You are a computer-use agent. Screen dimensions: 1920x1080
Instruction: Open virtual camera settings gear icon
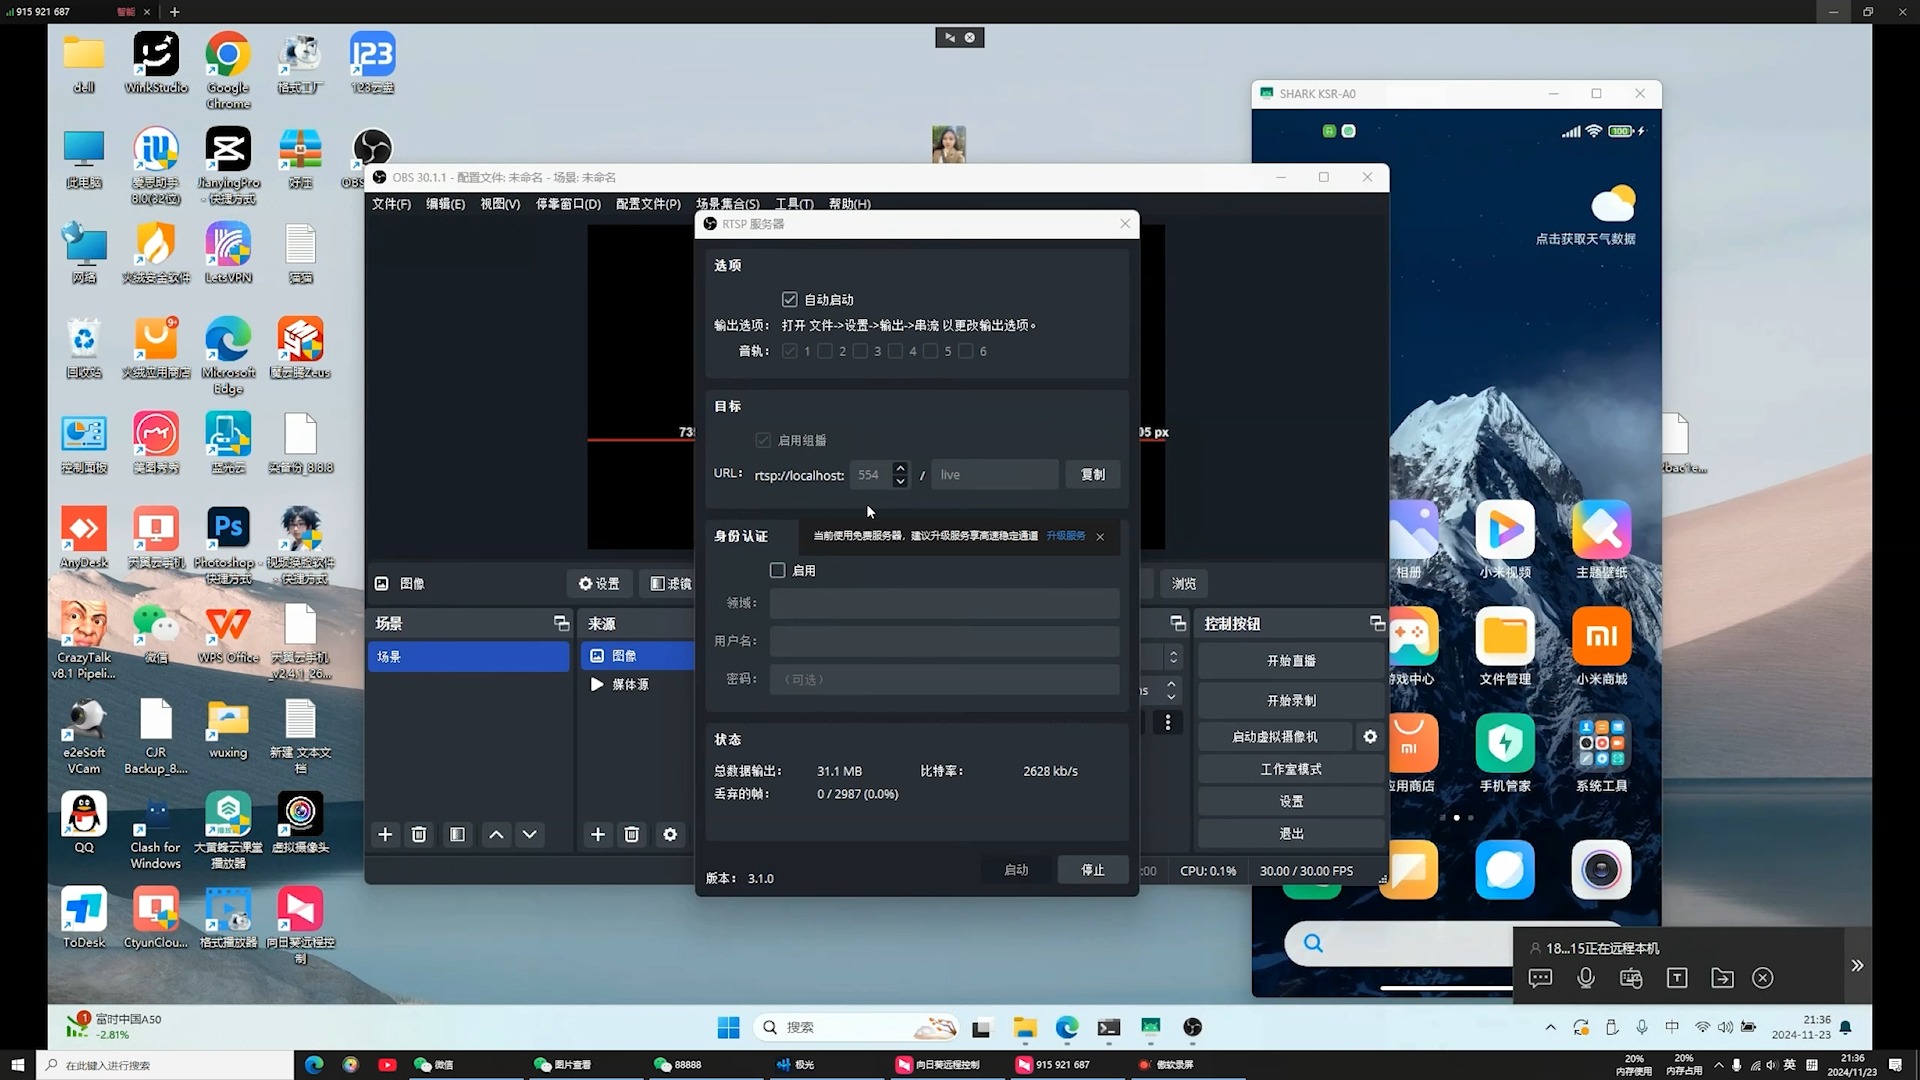1370,737
